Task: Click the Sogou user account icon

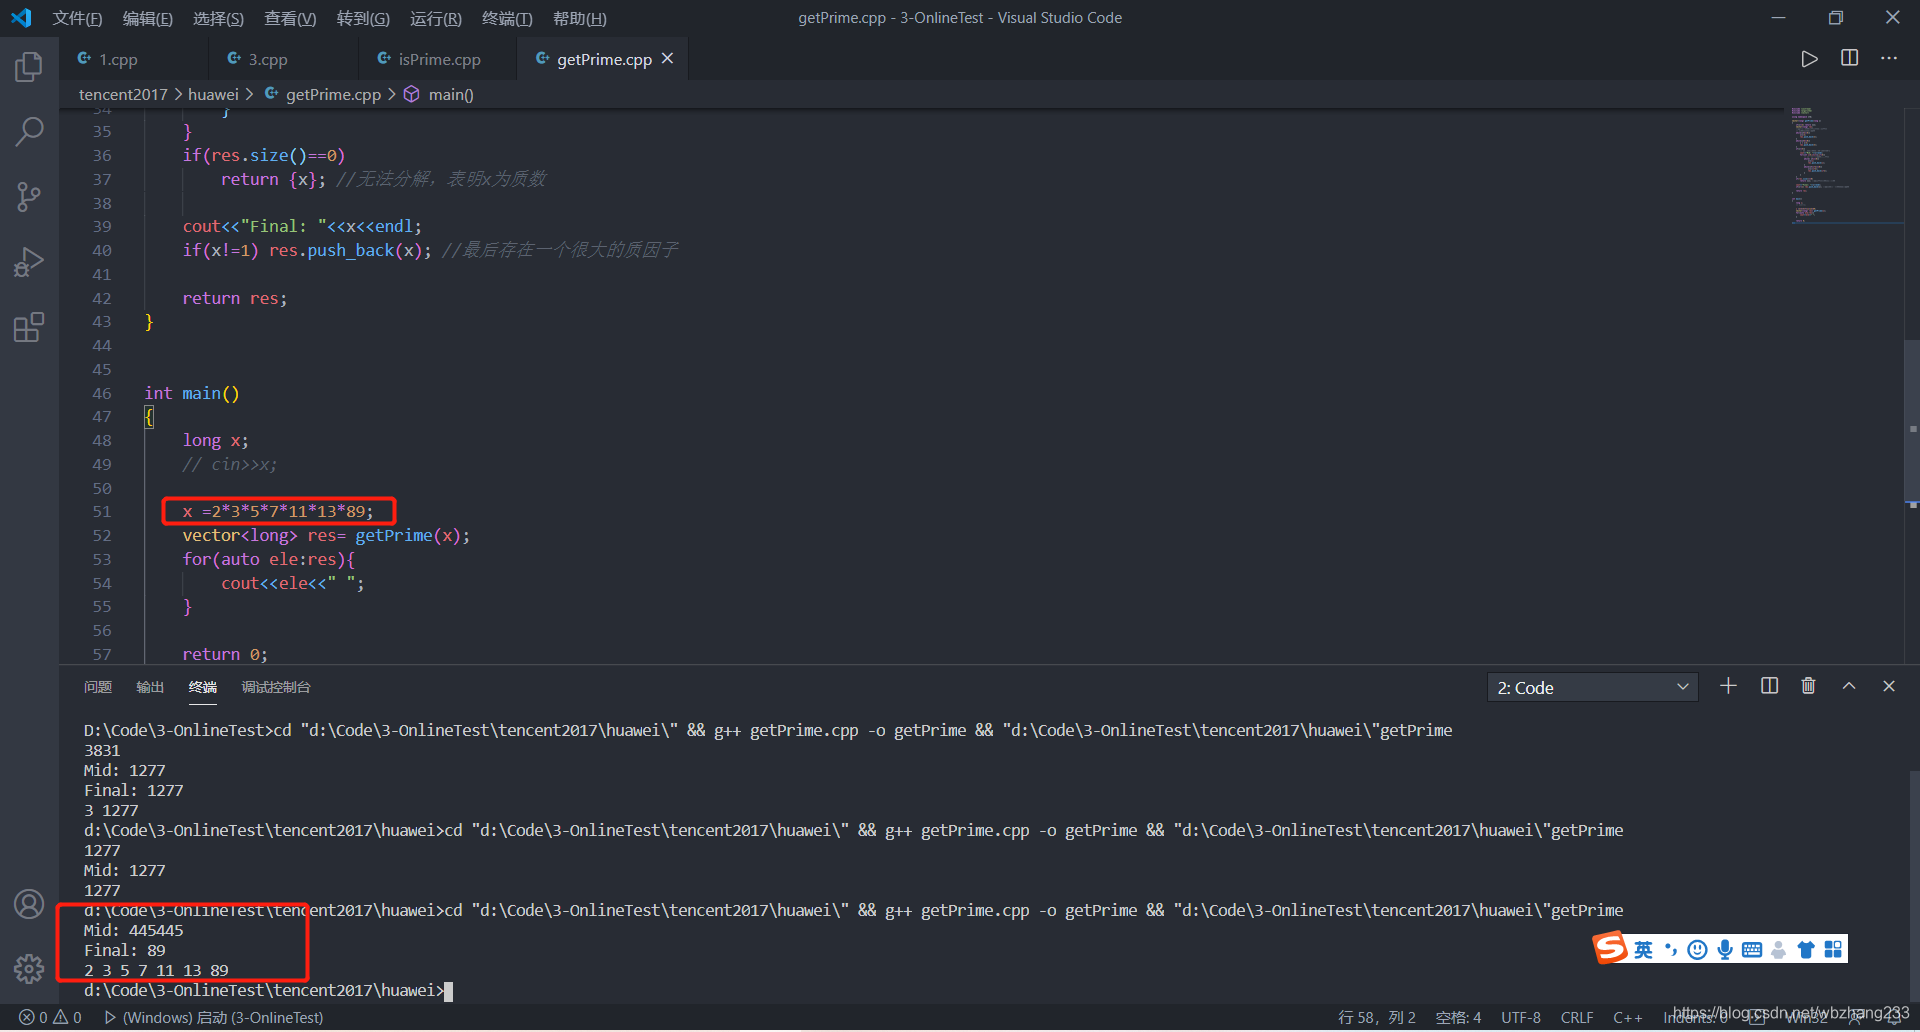Action: click(x=1778, y=949)
